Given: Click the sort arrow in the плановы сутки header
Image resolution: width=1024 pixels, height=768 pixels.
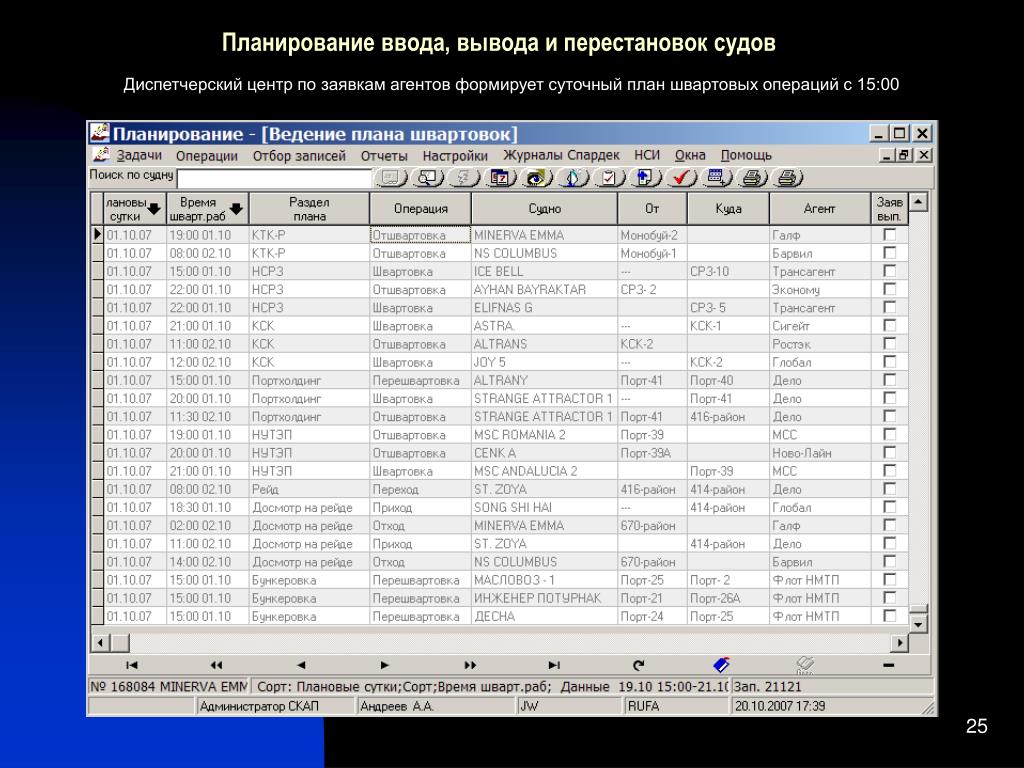Looking at the screenshot, I should pyautogui.click(x=155, y=209).
